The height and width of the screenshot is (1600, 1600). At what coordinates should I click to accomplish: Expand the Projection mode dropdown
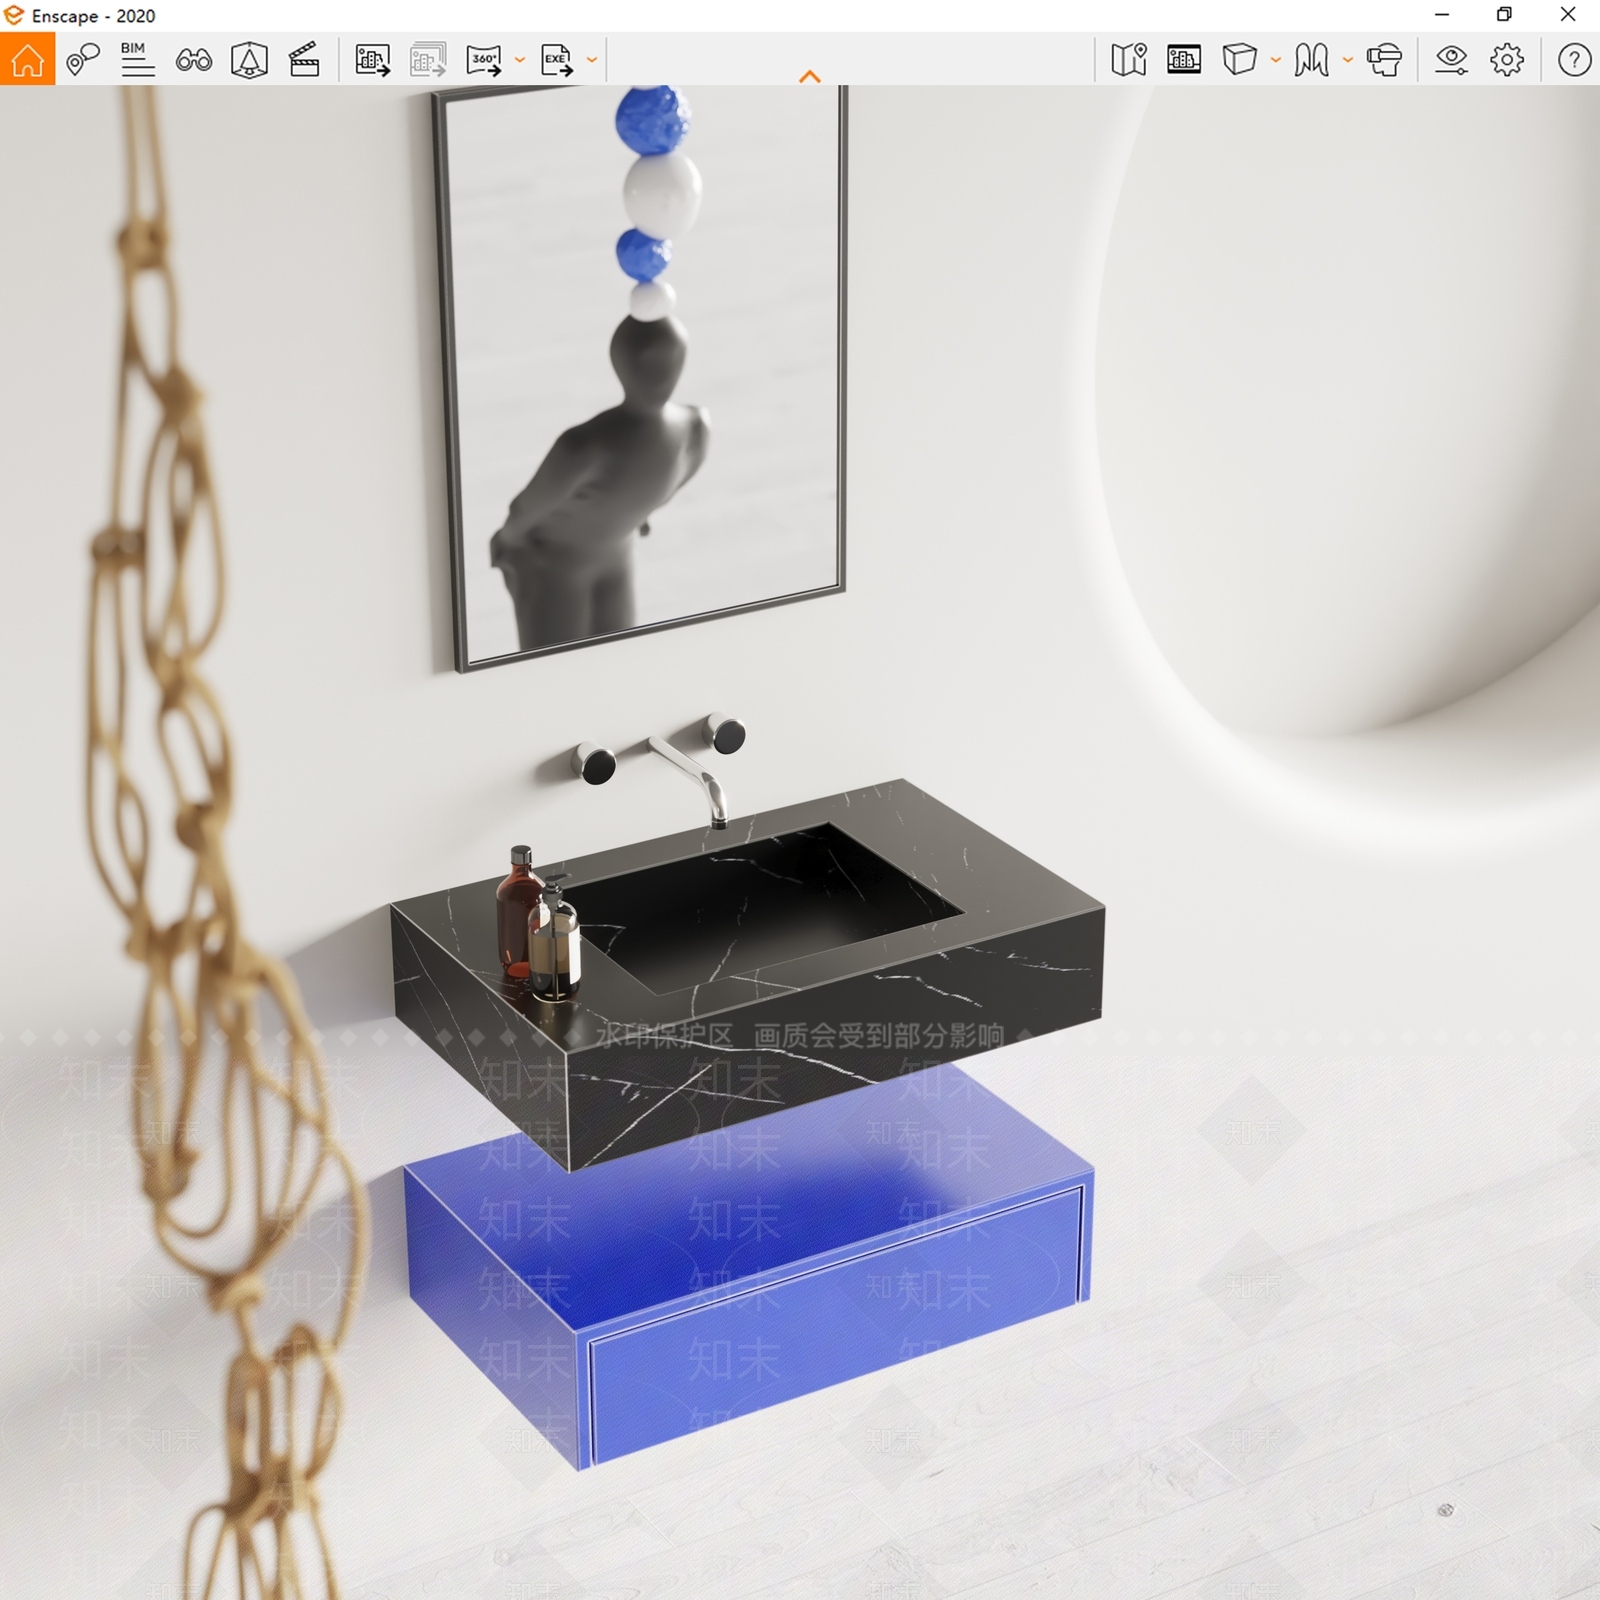[1275, 60]
